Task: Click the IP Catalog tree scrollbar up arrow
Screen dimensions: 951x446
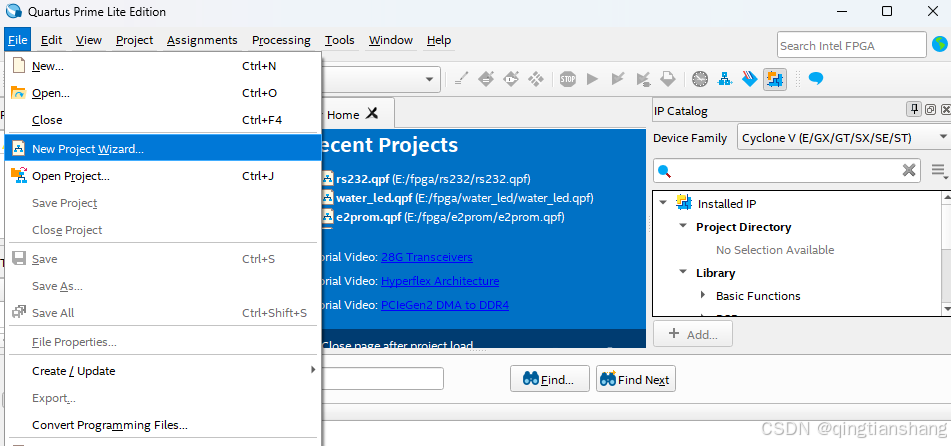Action: pos(946,198)
